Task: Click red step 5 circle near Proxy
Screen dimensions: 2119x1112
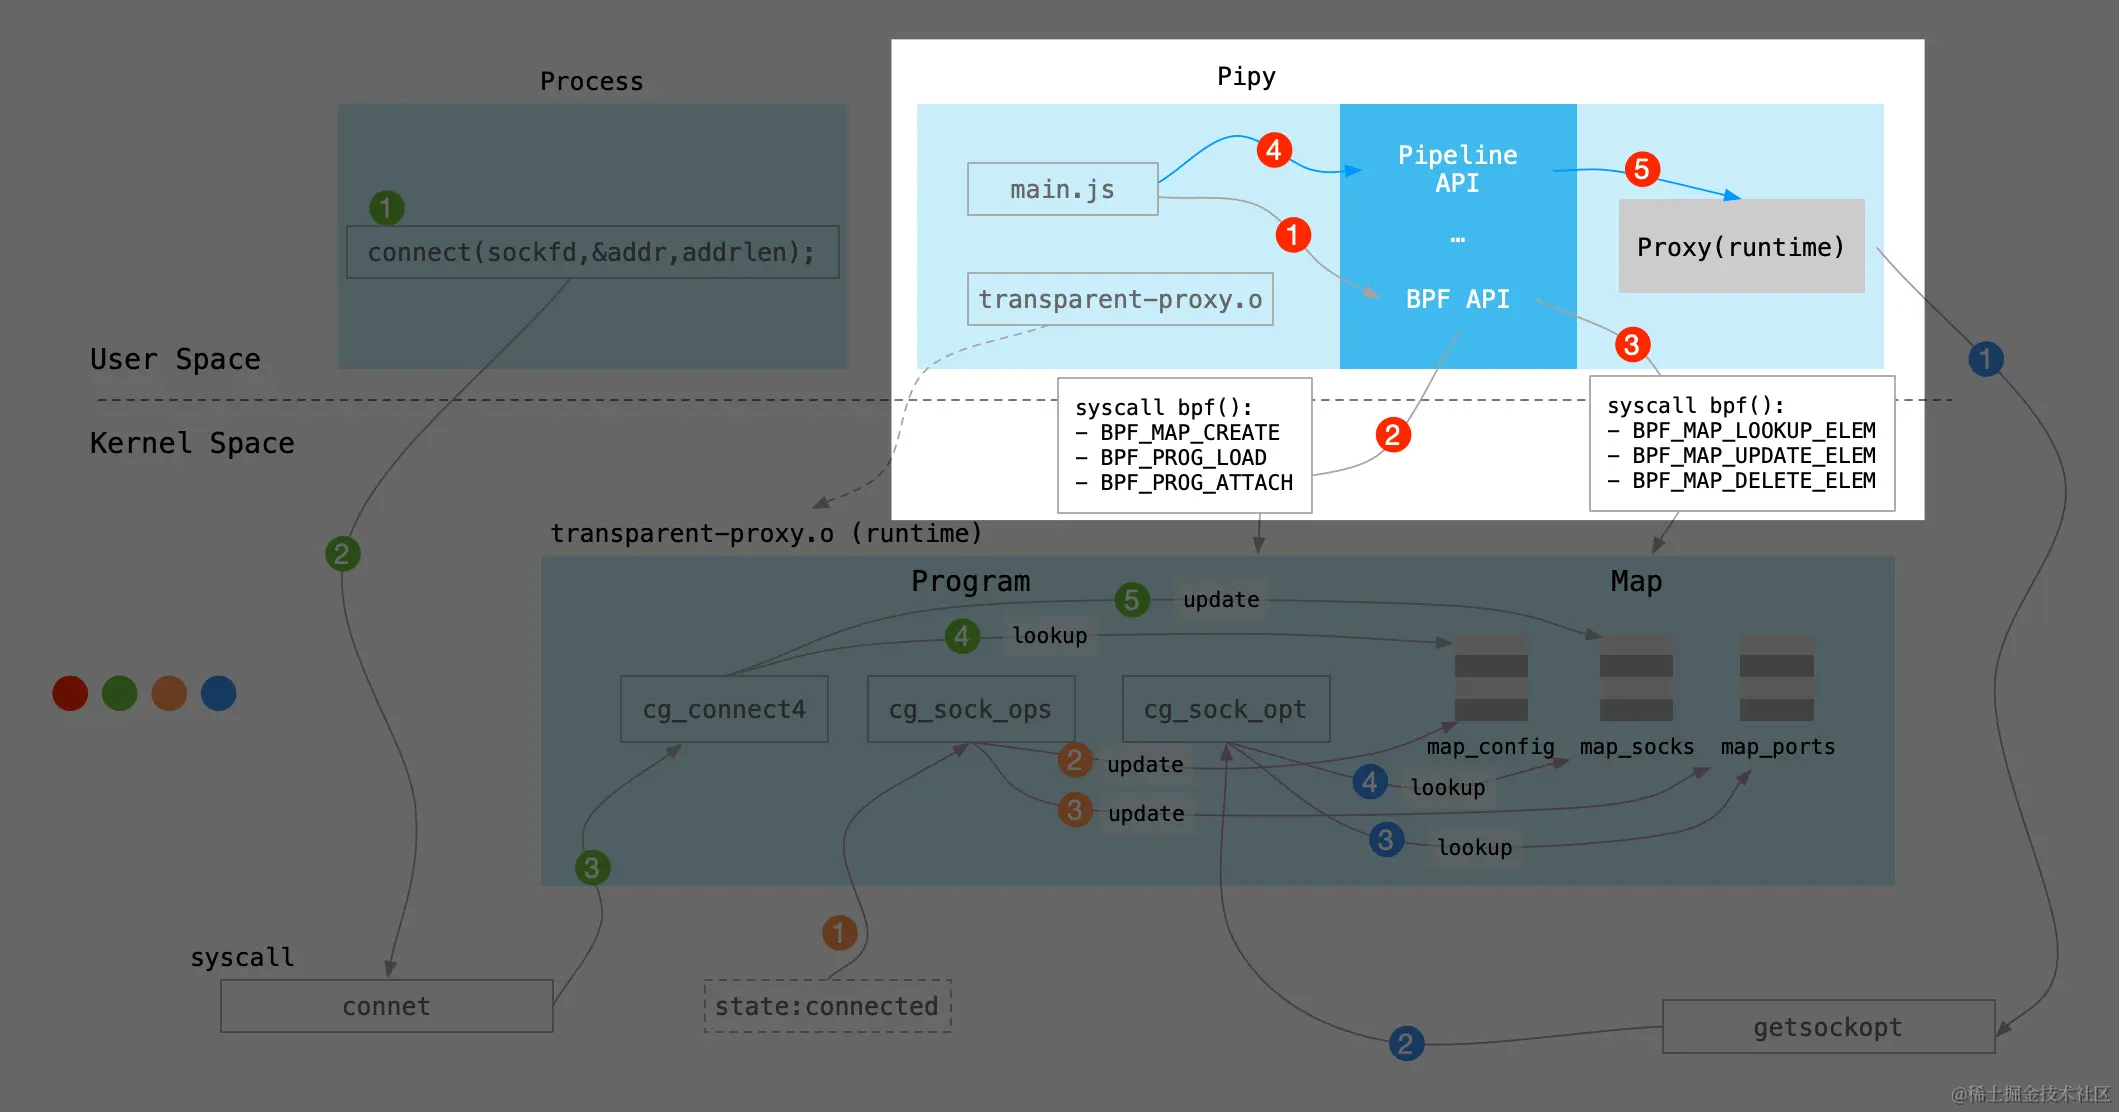Action: coord(1642,169)
